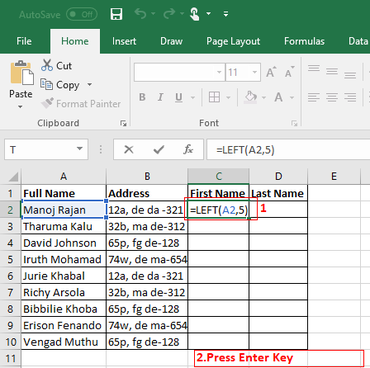Open the Font dialog launcher

coord(294,123)
